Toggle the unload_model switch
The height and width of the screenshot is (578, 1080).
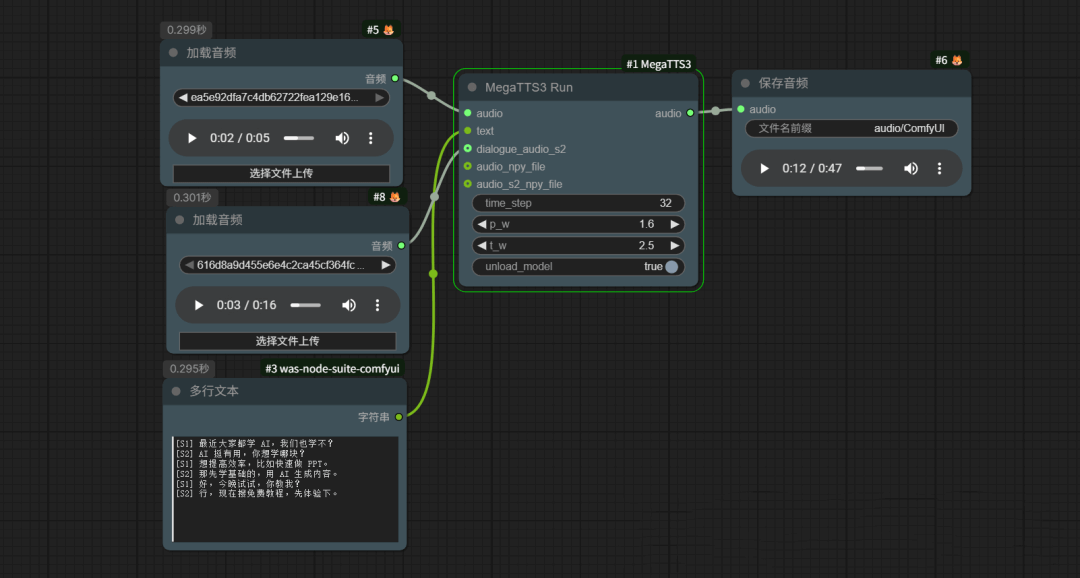point(672,267)
